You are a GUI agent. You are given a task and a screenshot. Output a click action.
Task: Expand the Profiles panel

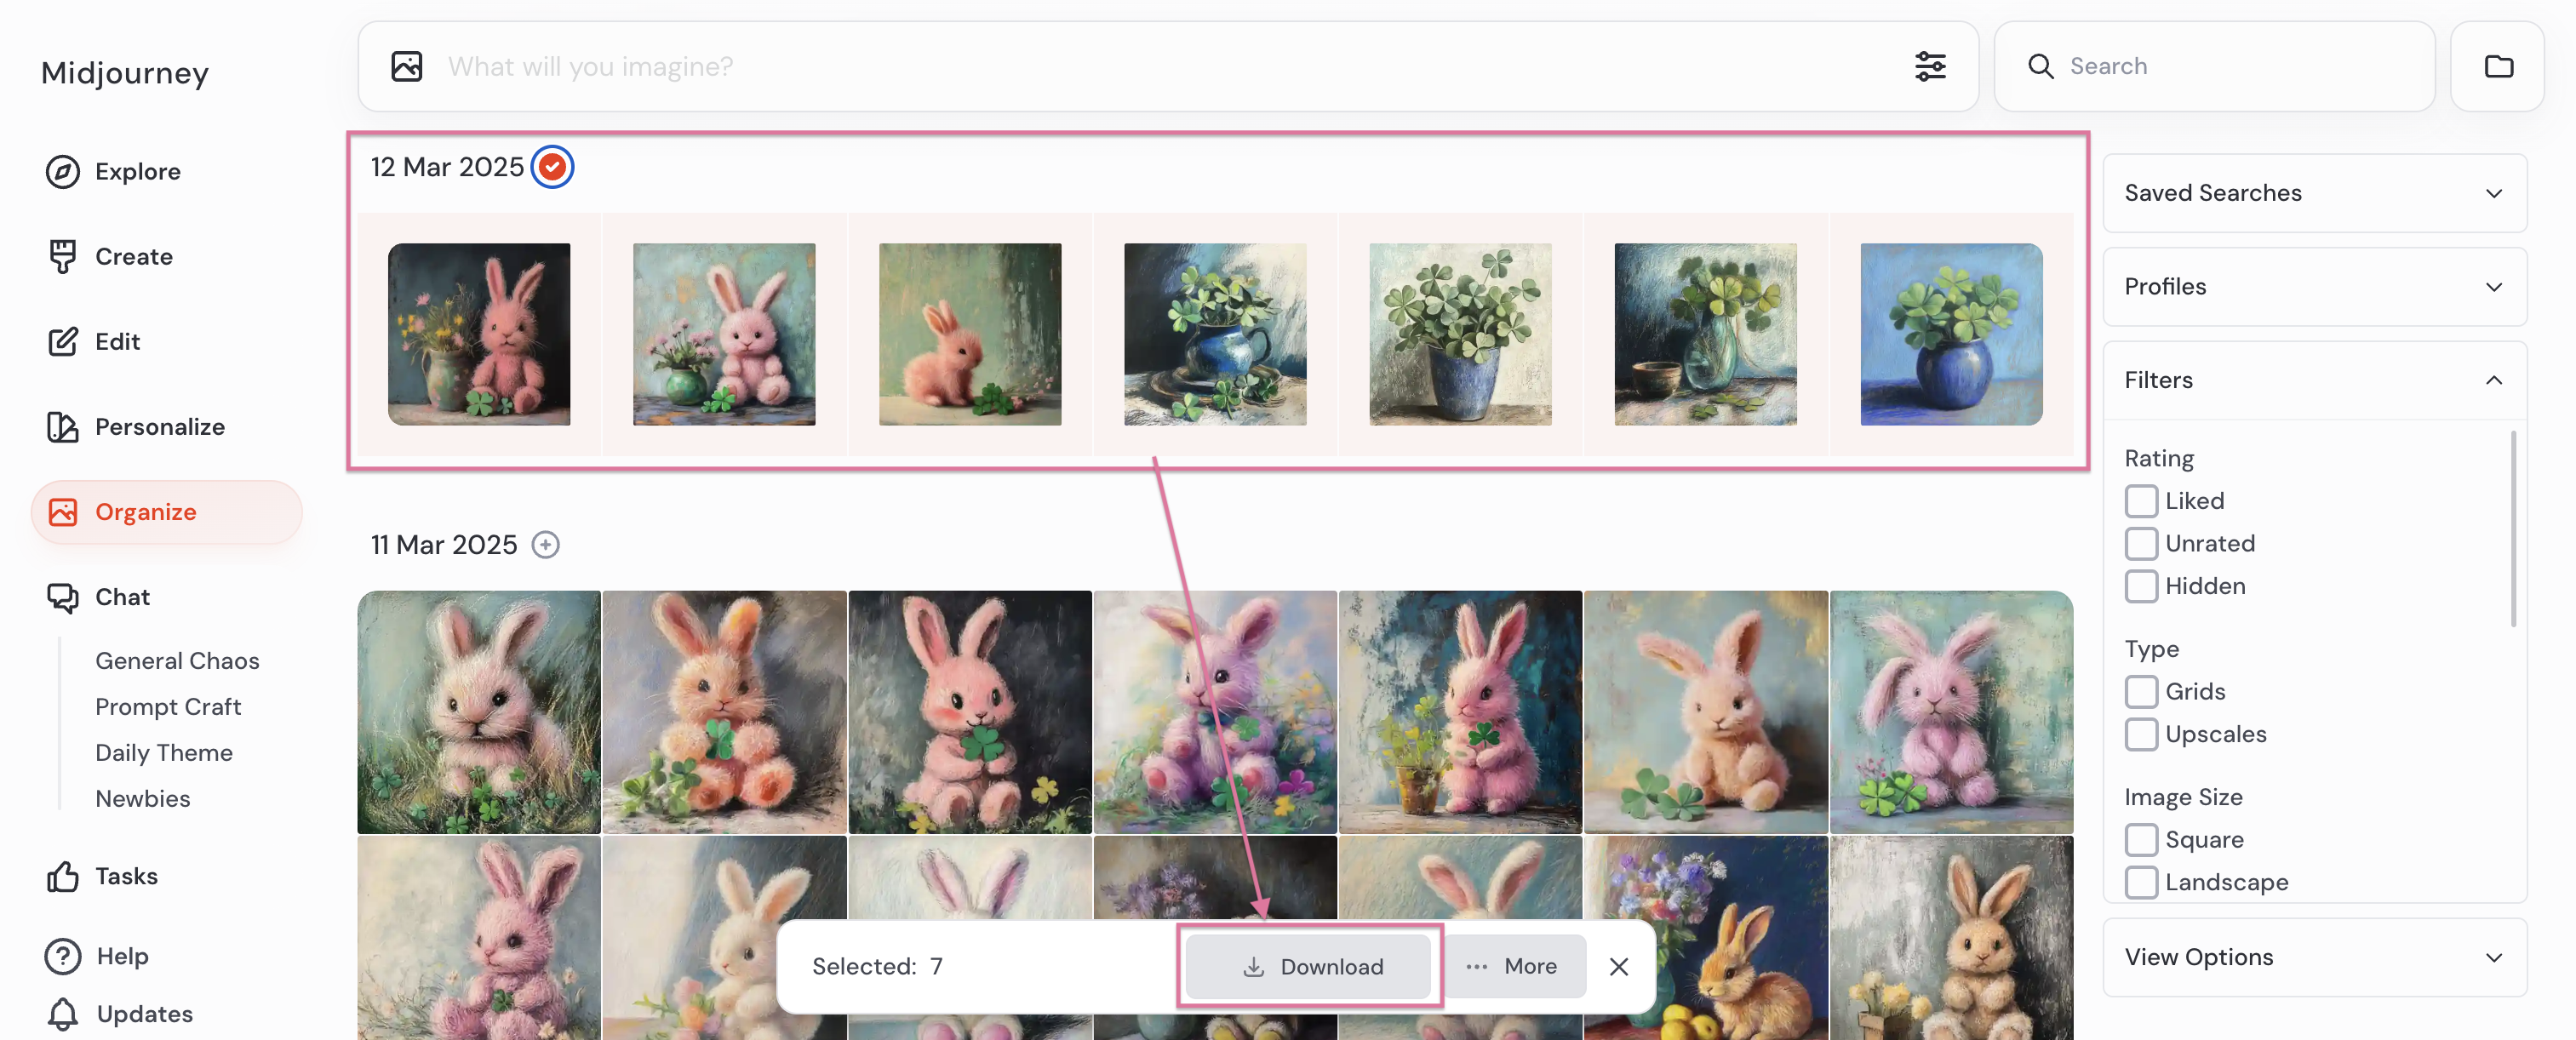2314,287
